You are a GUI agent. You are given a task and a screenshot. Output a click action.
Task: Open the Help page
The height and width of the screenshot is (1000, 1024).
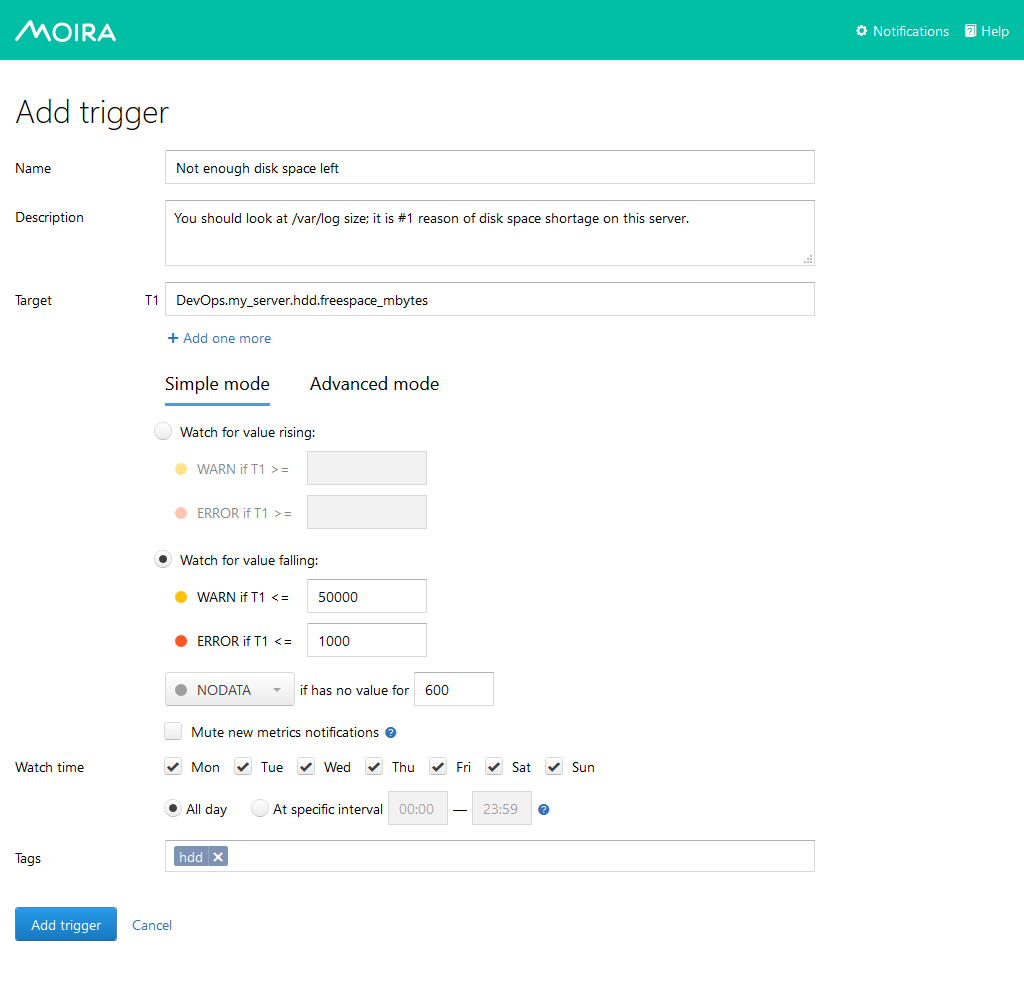pos(986,31)
